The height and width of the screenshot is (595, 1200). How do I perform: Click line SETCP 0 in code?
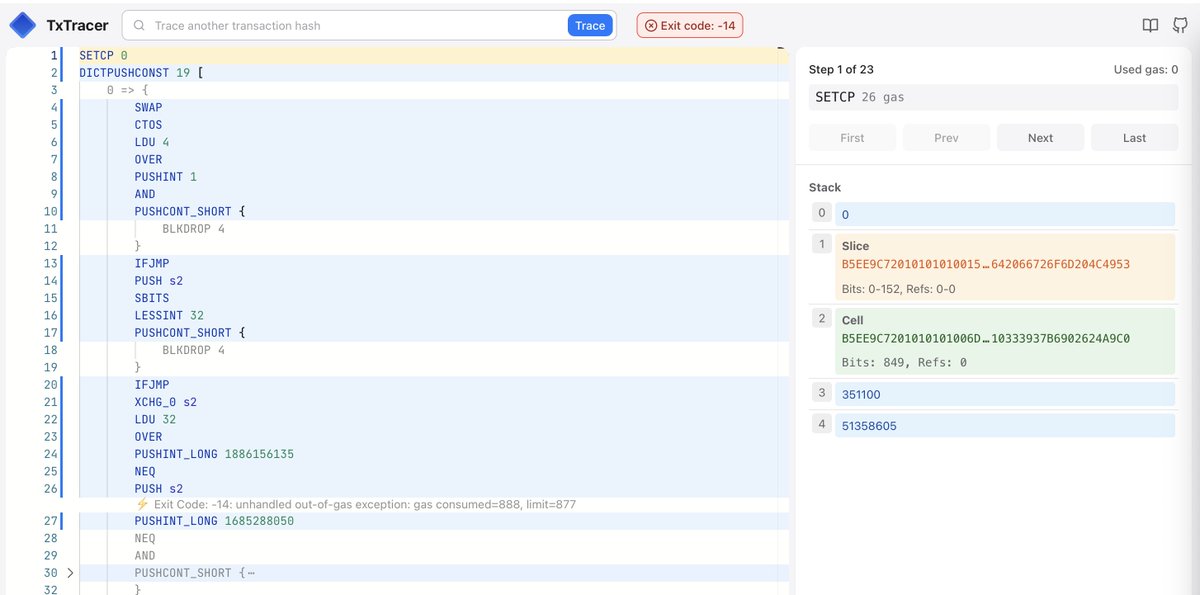tap(104, 55)
